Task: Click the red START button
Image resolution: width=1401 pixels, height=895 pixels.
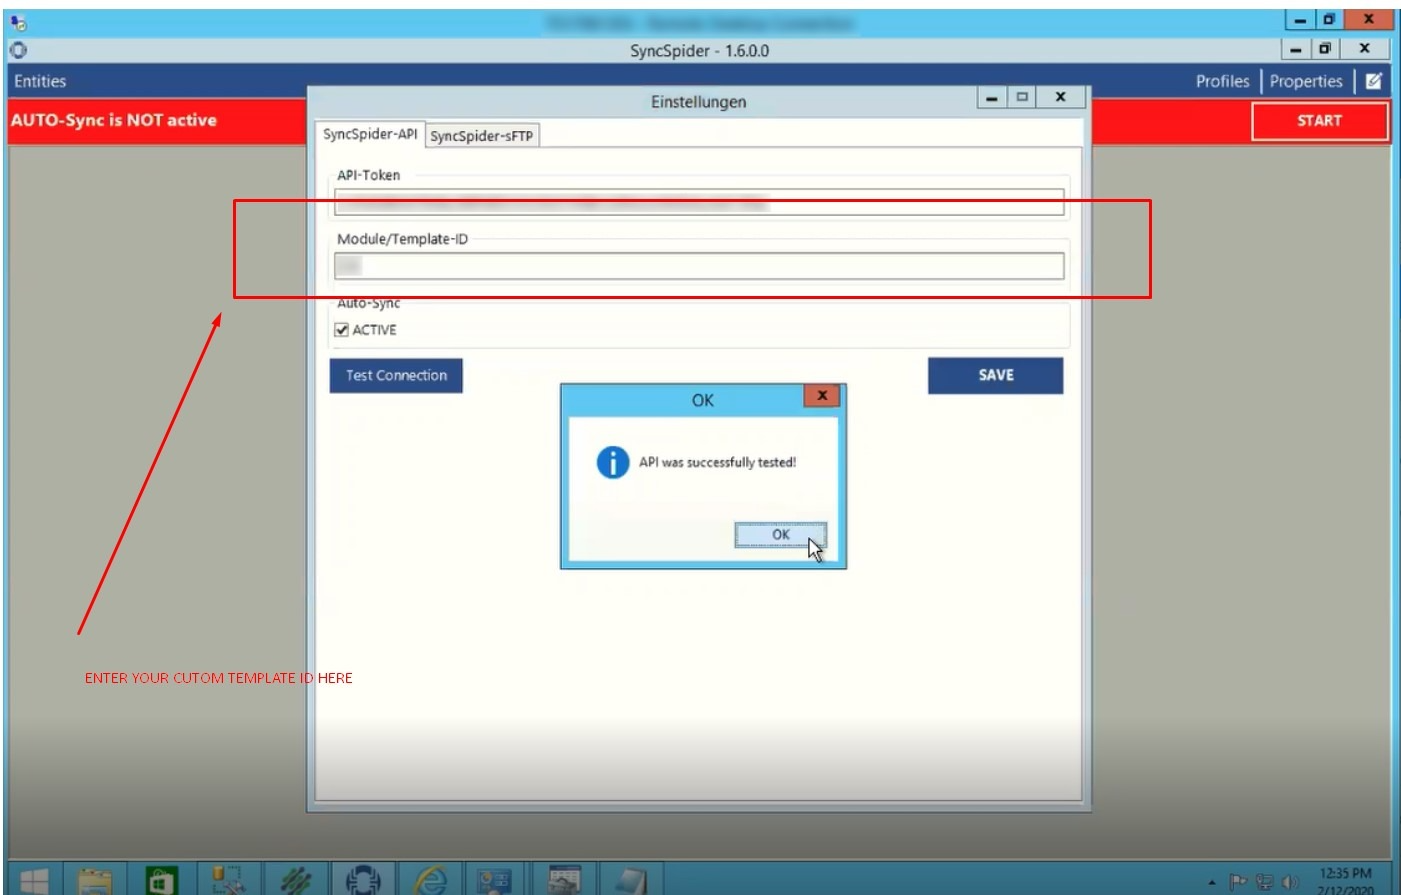Action: tap(1319, 121)
